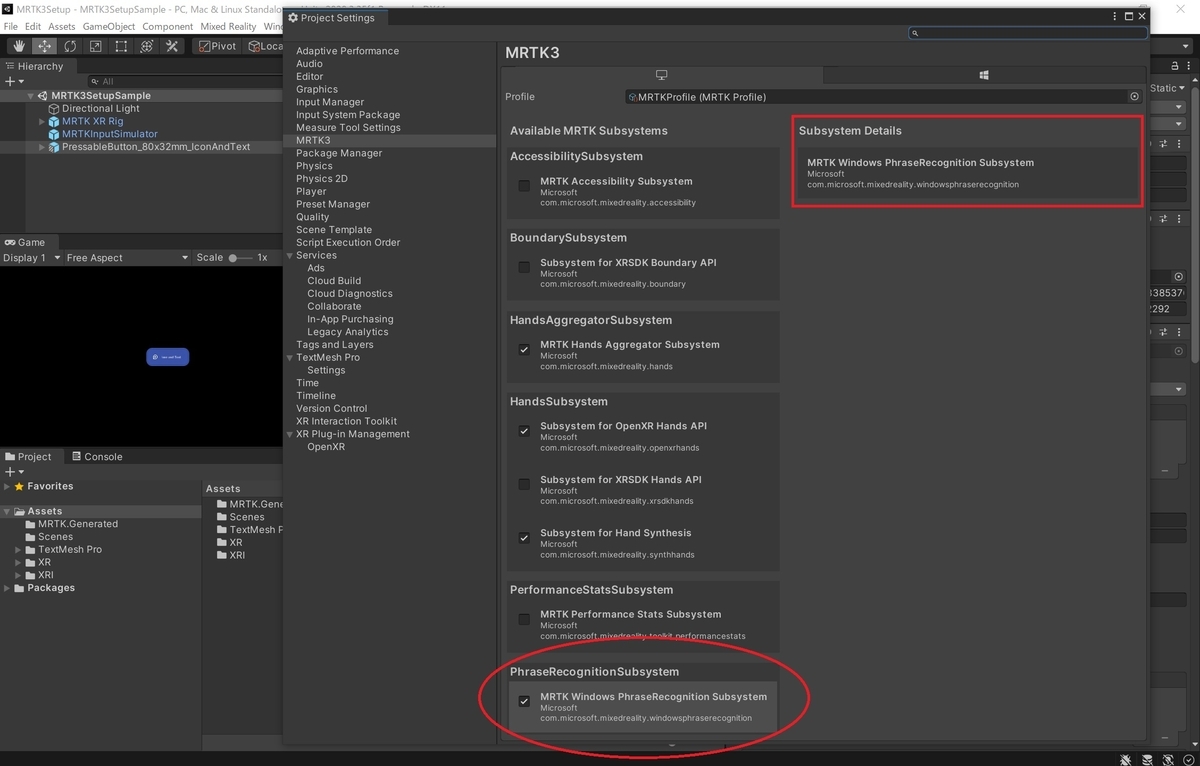Click MRTK XR Rig prefab cube icon
Viewport: 1200px width, 766px height.
(x=54, y=121)
